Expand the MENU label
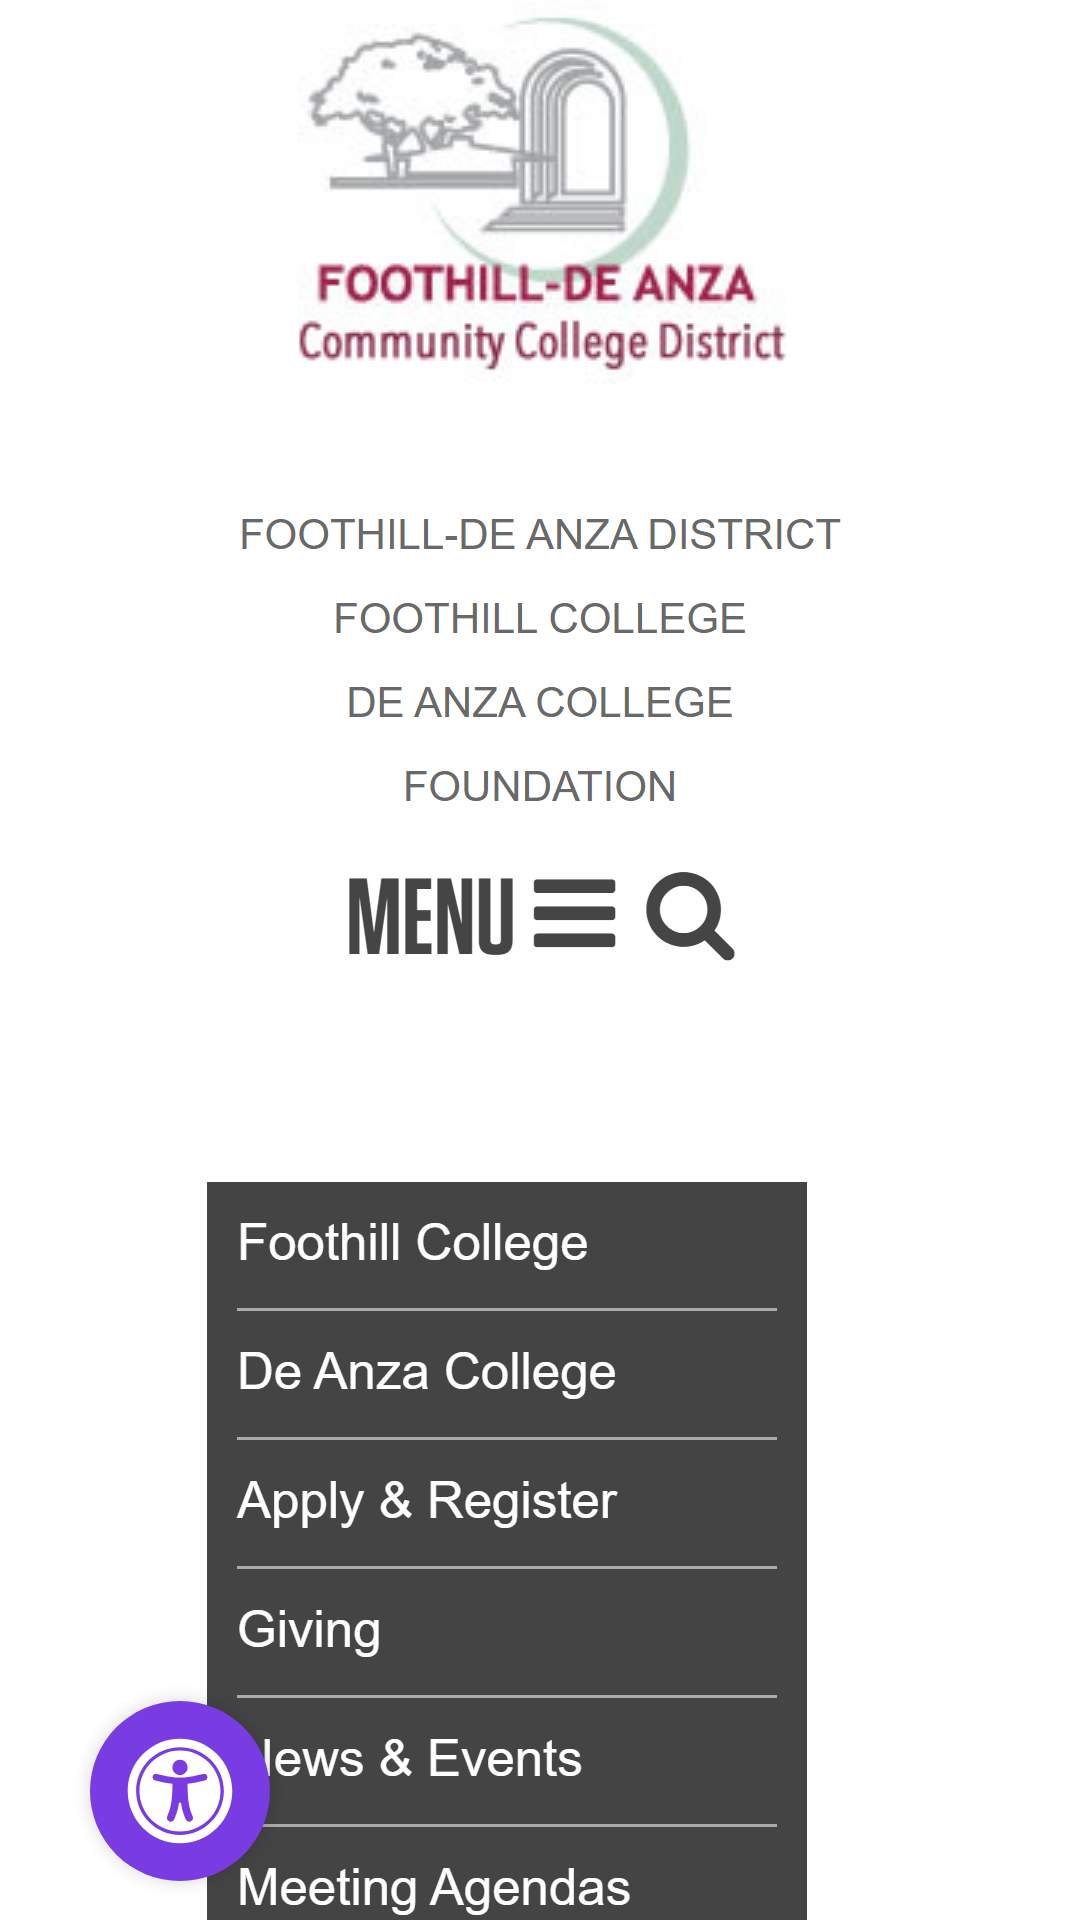This screenshot has width=1080, height=1920. point(431,916)
